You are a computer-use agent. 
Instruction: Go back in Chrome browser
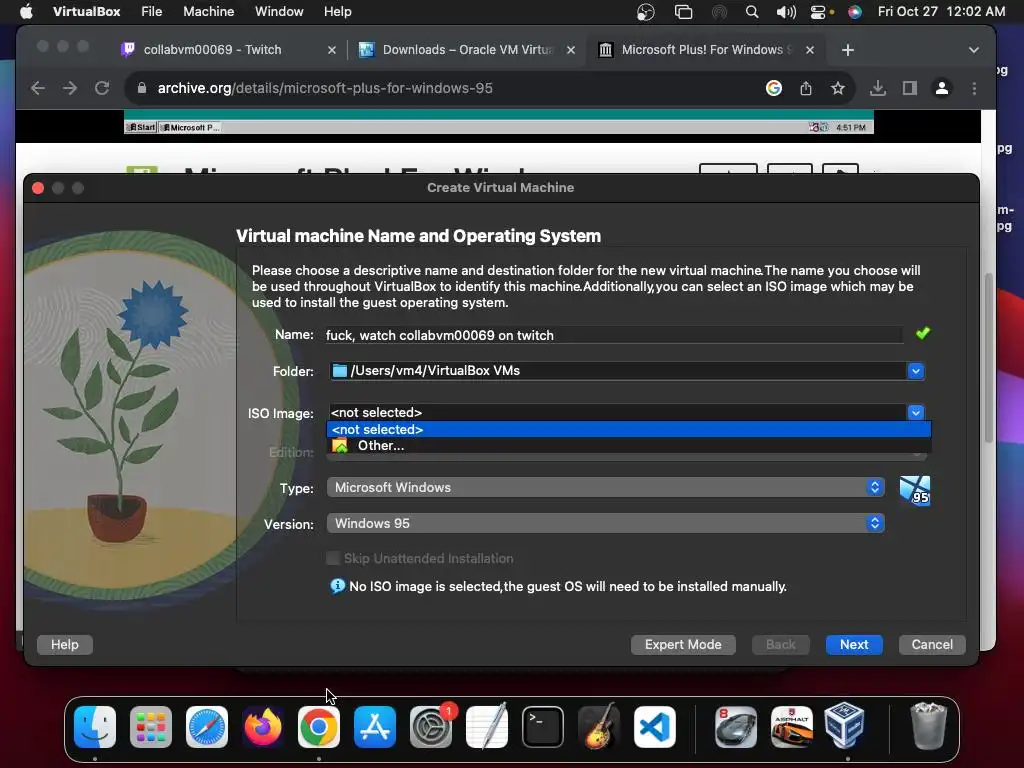point(38,88)
